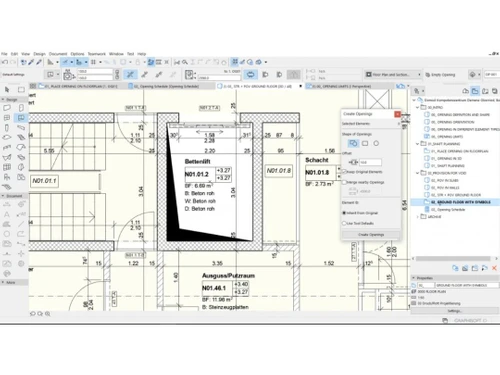This screenshot has width=500, height=375.
Task: Select the Use Tool Defaults radio button
Action: click(344, 223)
